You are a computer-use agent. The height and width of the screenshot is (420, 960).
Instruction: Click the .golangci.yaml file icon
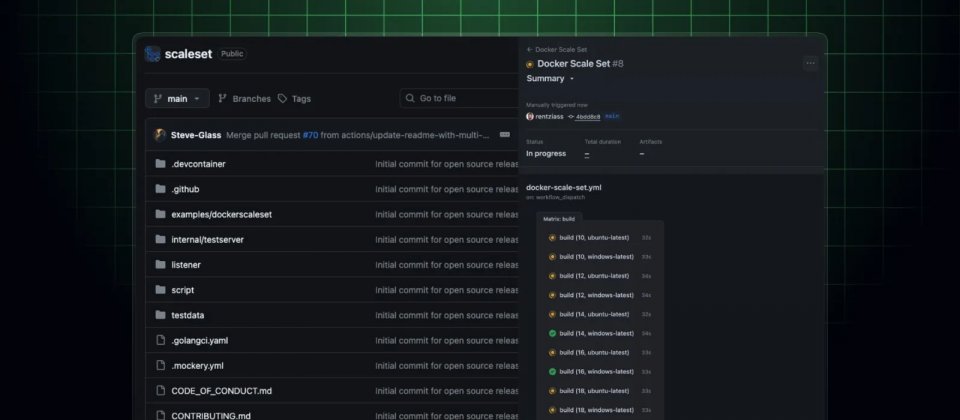[160, 340]
